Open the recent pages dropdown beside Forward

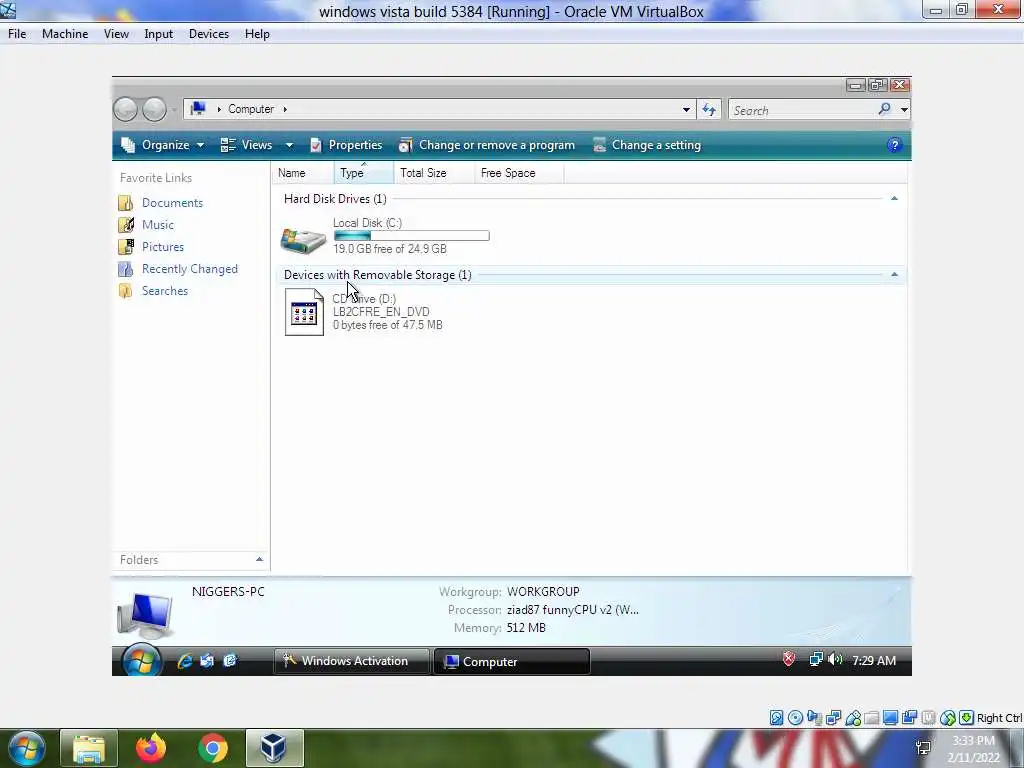pos(174,110)
